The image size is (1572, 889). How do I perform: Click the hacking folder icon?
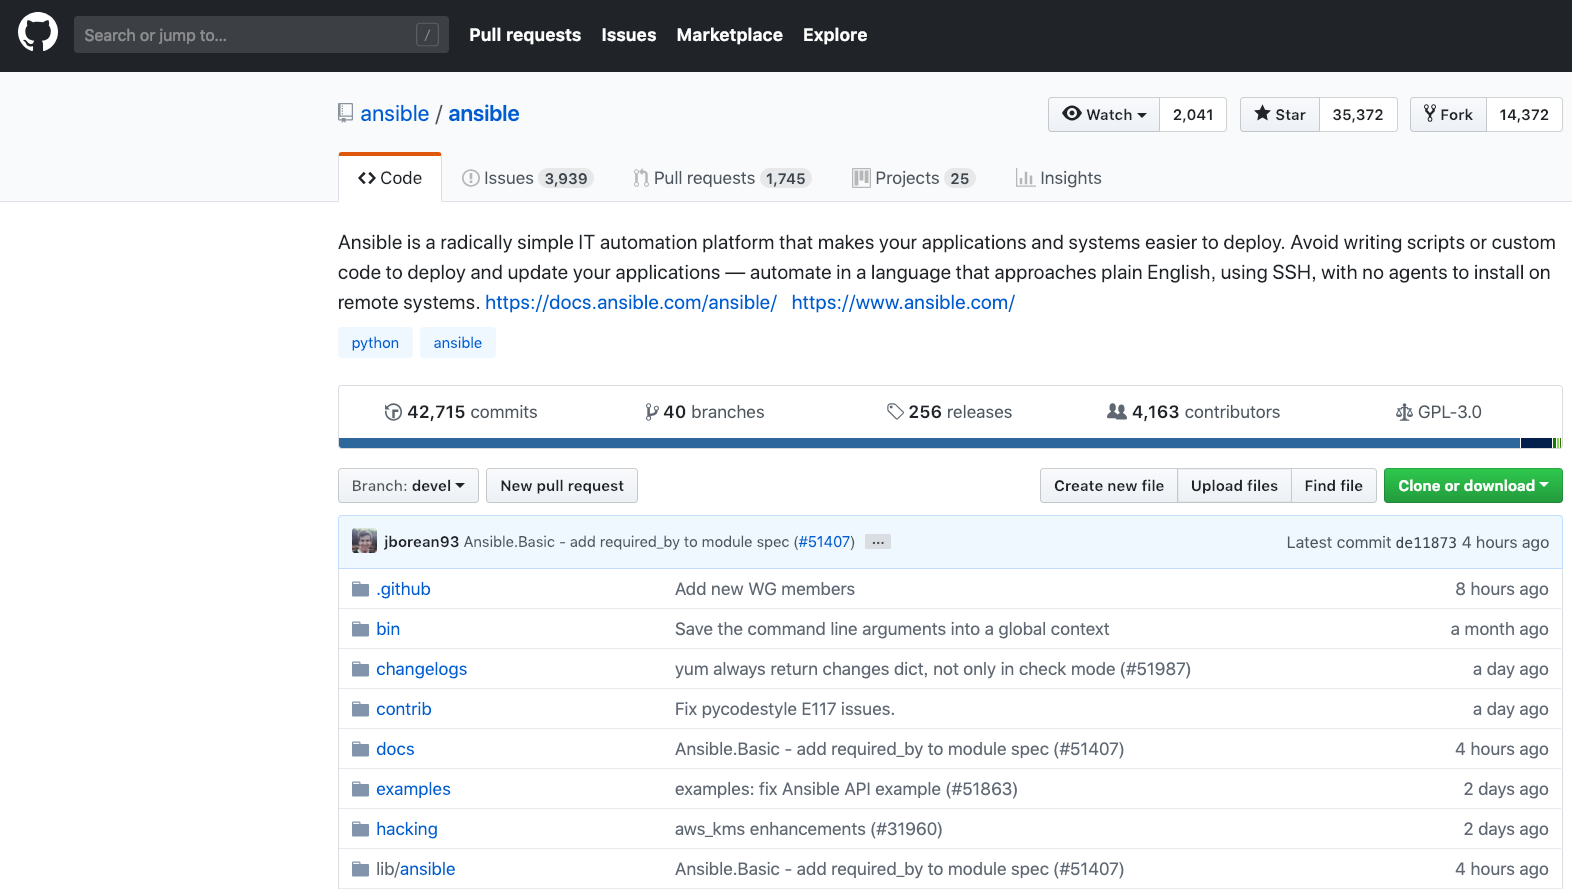pyautogui.click(x=361, y=829)
